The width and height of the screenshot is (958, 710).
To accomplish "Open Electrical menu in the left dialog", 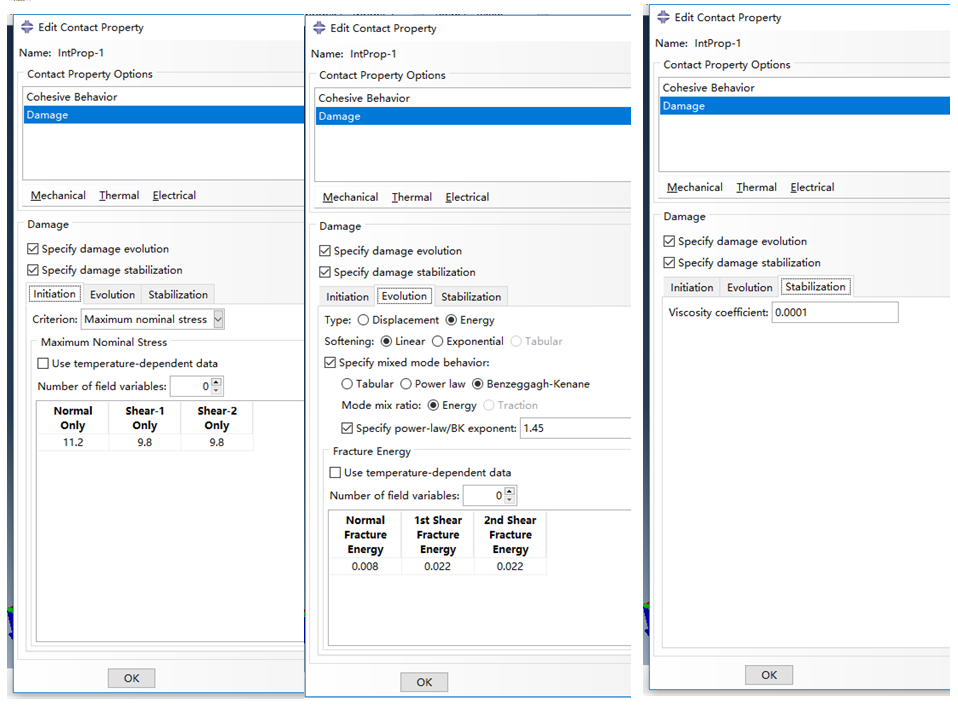I will pyautogui.click(x=174, y=196).
